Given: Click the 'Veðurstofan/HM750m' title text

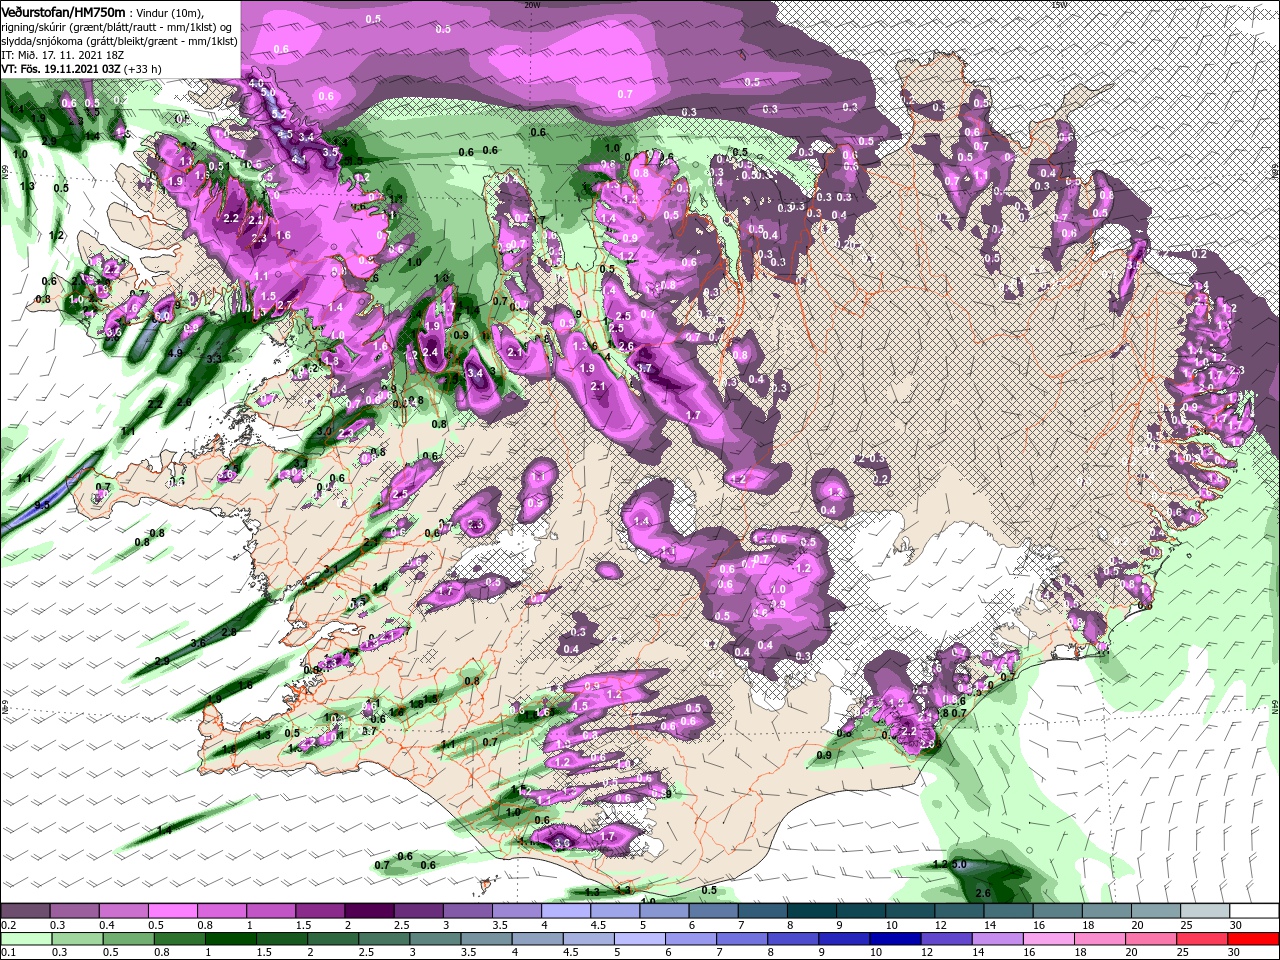Looking at the screenshot, I should (64, 11).
